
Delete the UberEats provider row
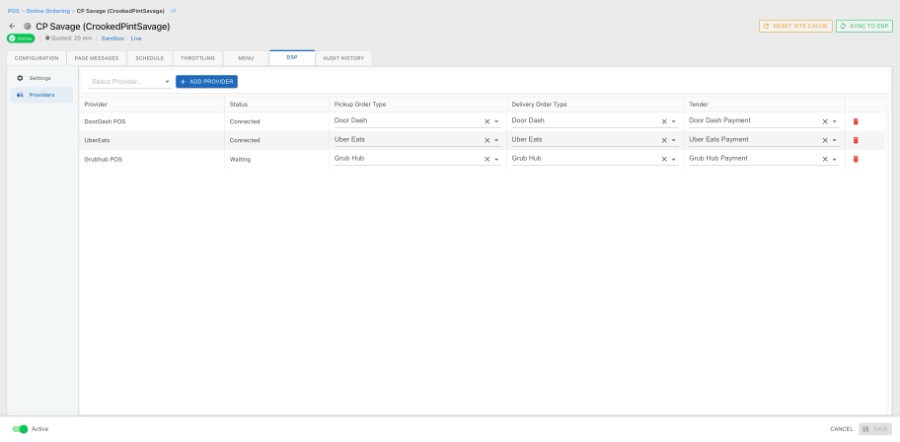coord(855,140)
